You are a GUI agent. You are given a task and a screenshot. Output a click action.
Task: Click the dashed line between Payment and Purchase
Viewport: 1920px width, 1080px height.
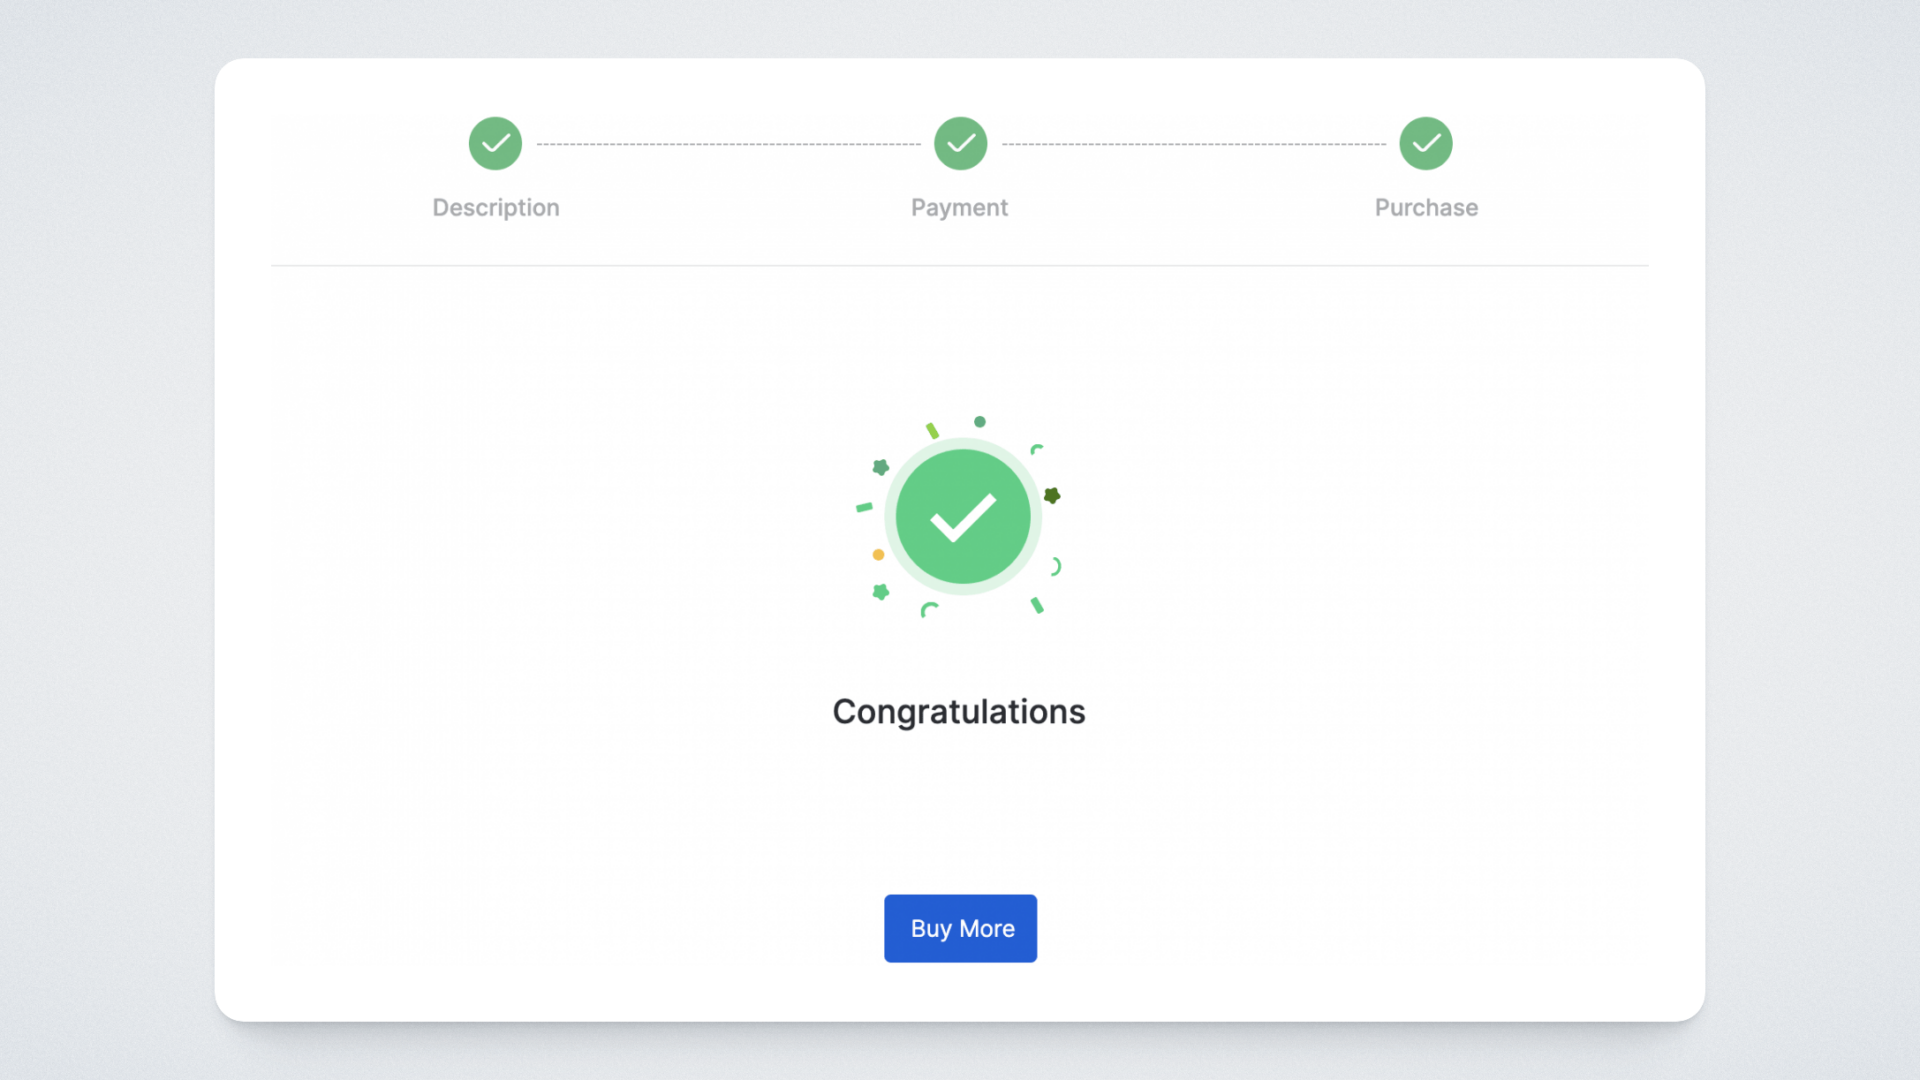1193,144
